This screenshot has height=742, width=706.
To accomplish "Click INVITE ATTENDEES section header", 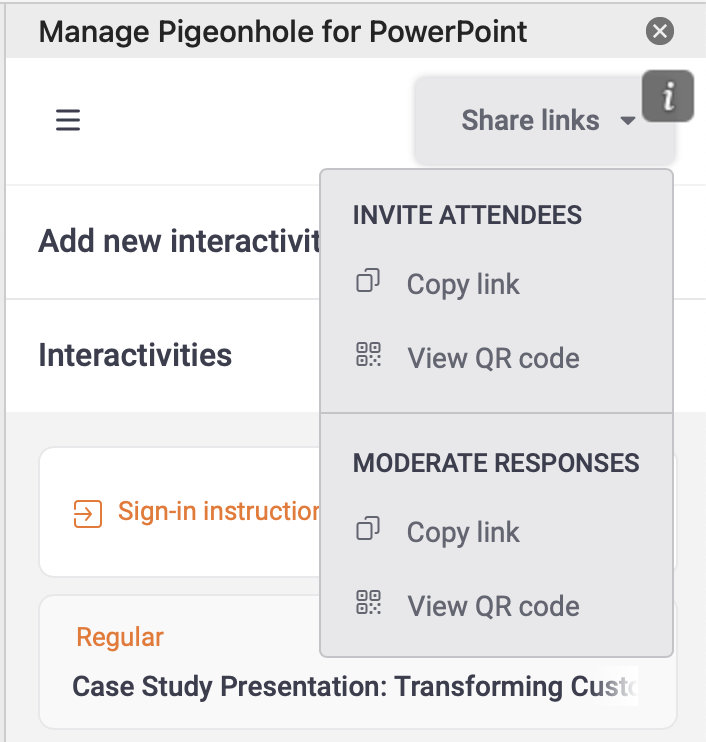I will pyautogui.click(x=467, y=215).
